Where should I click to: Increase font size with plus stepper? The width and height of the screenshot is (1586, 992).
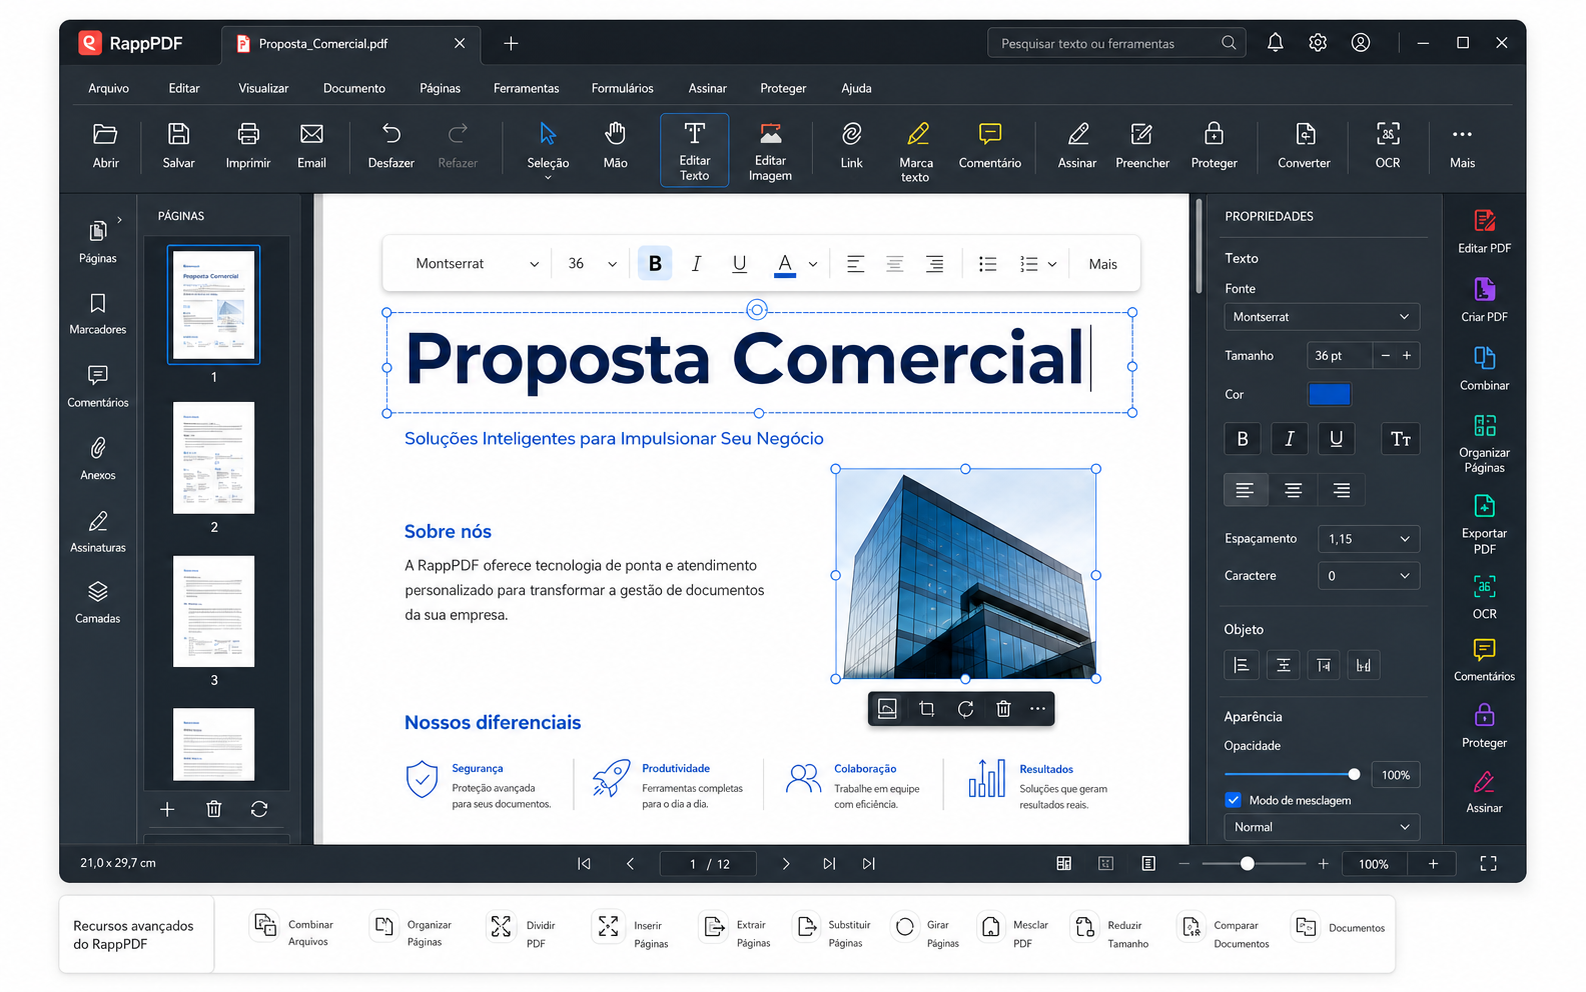coord(1407,356)
